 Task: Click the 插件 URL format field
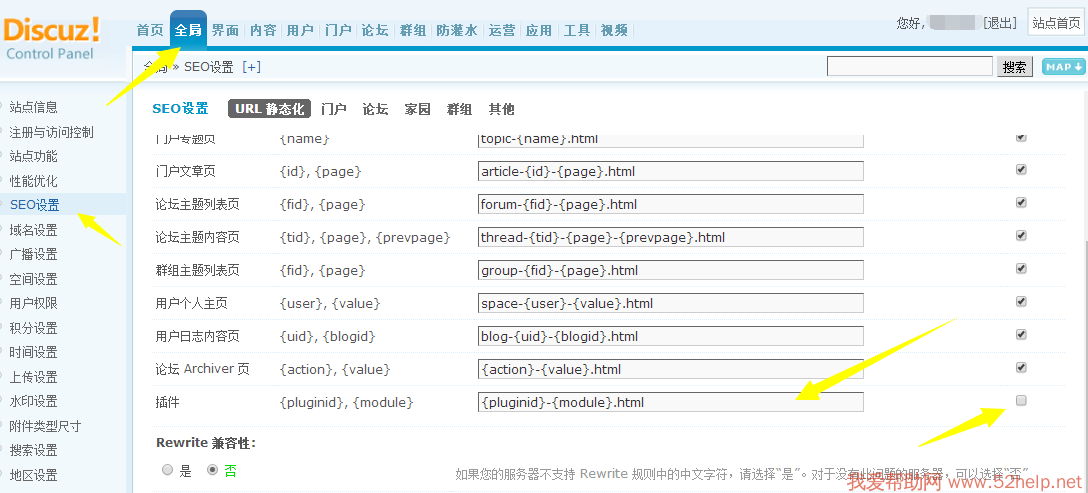pyautogui.click(x=670, y=402)
